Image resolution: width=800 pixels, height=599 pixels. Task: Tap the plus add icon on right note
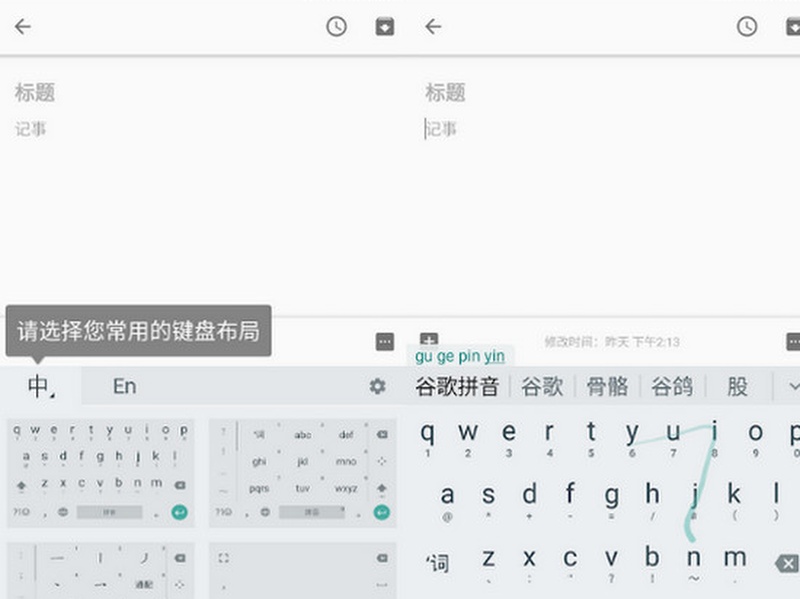point(429,339)
